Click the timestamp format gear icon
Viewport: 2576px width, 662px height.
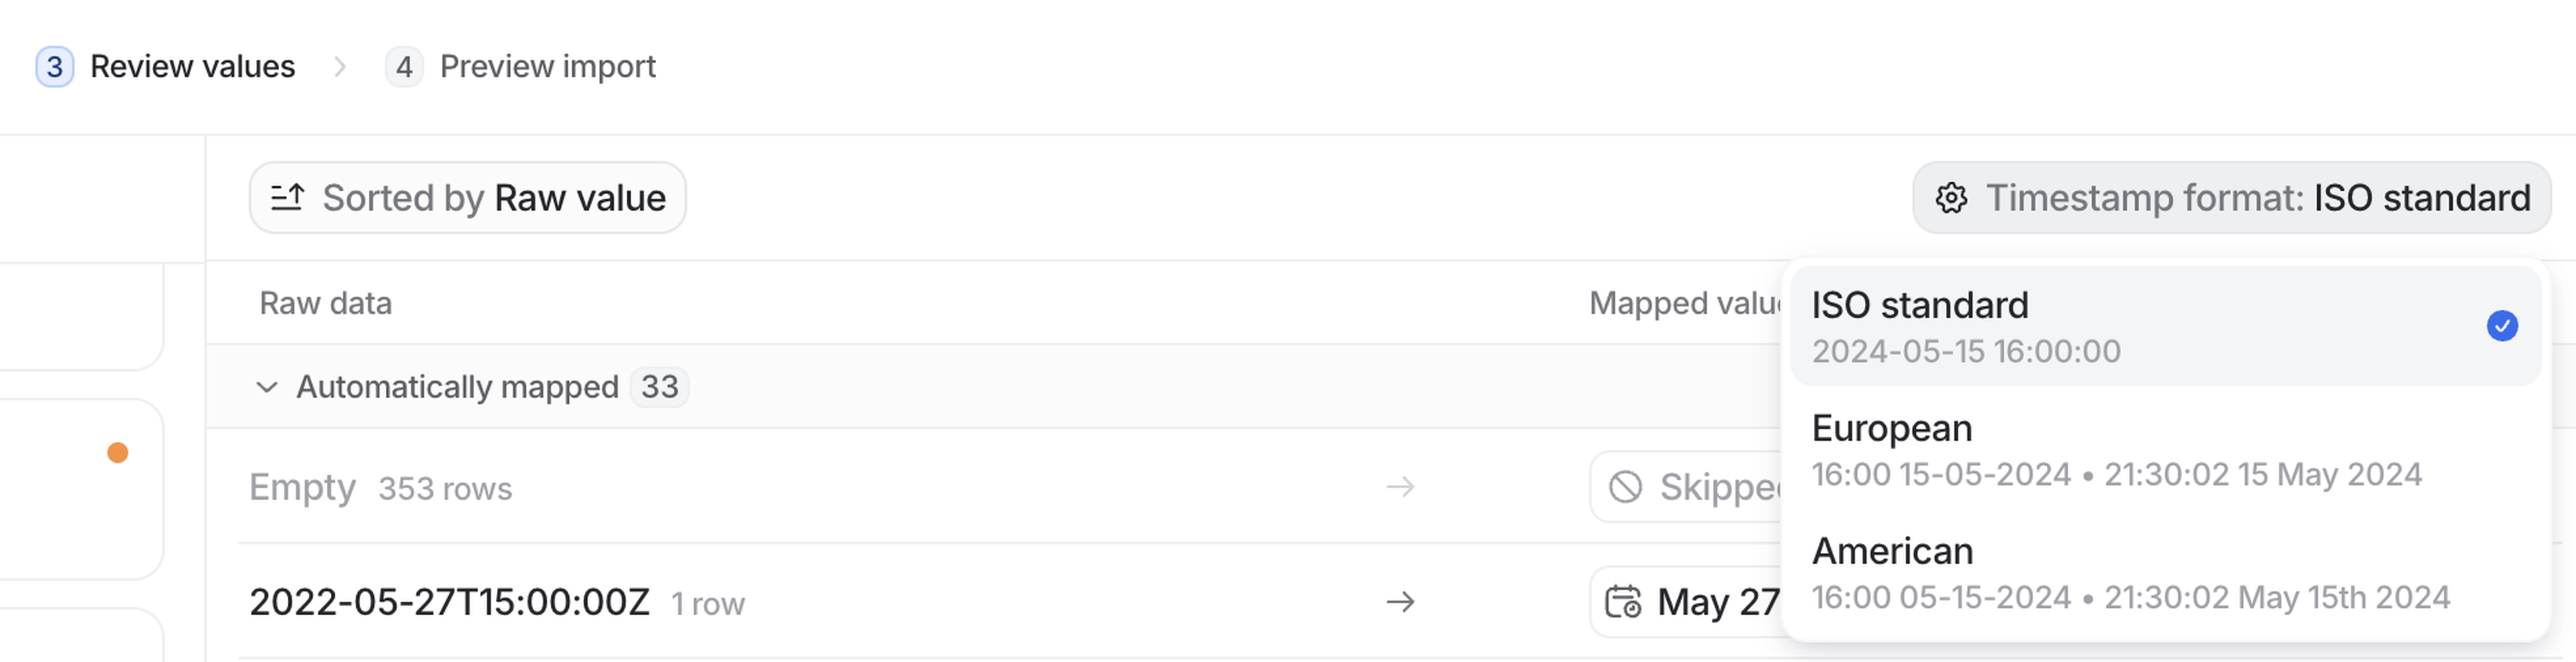(1950, 198)
